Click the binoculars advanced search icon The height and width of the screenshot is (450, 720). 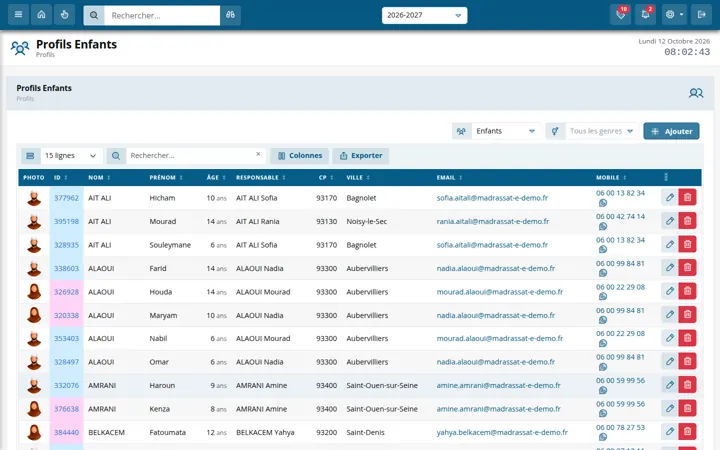(x=231, y=15)
